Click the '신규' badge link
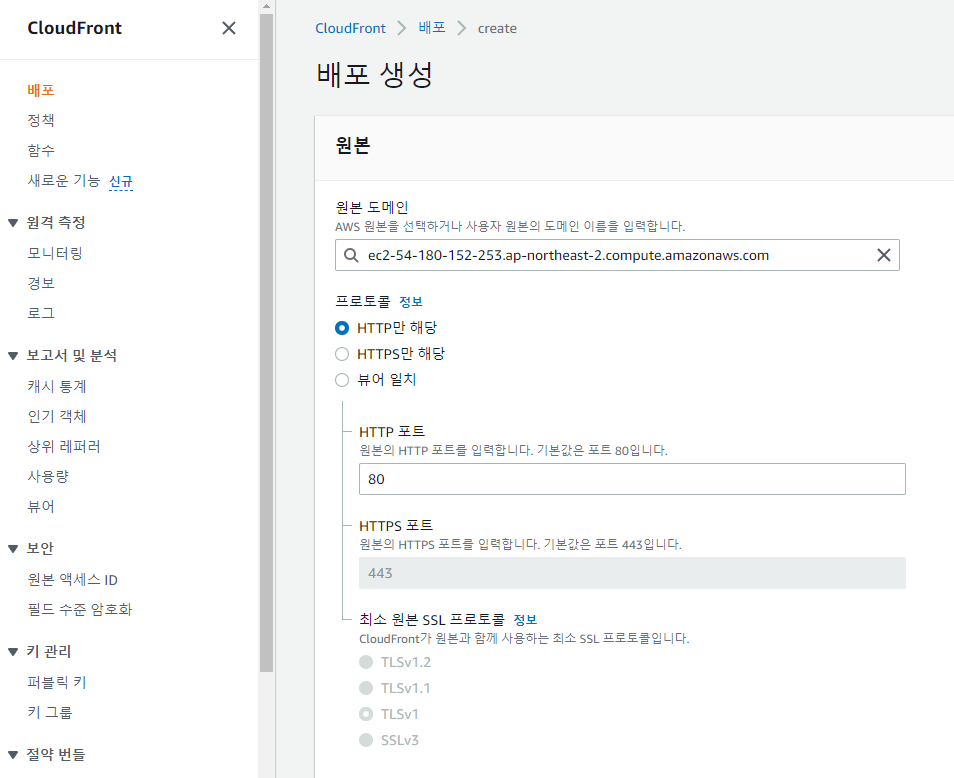 click(120, 181)
